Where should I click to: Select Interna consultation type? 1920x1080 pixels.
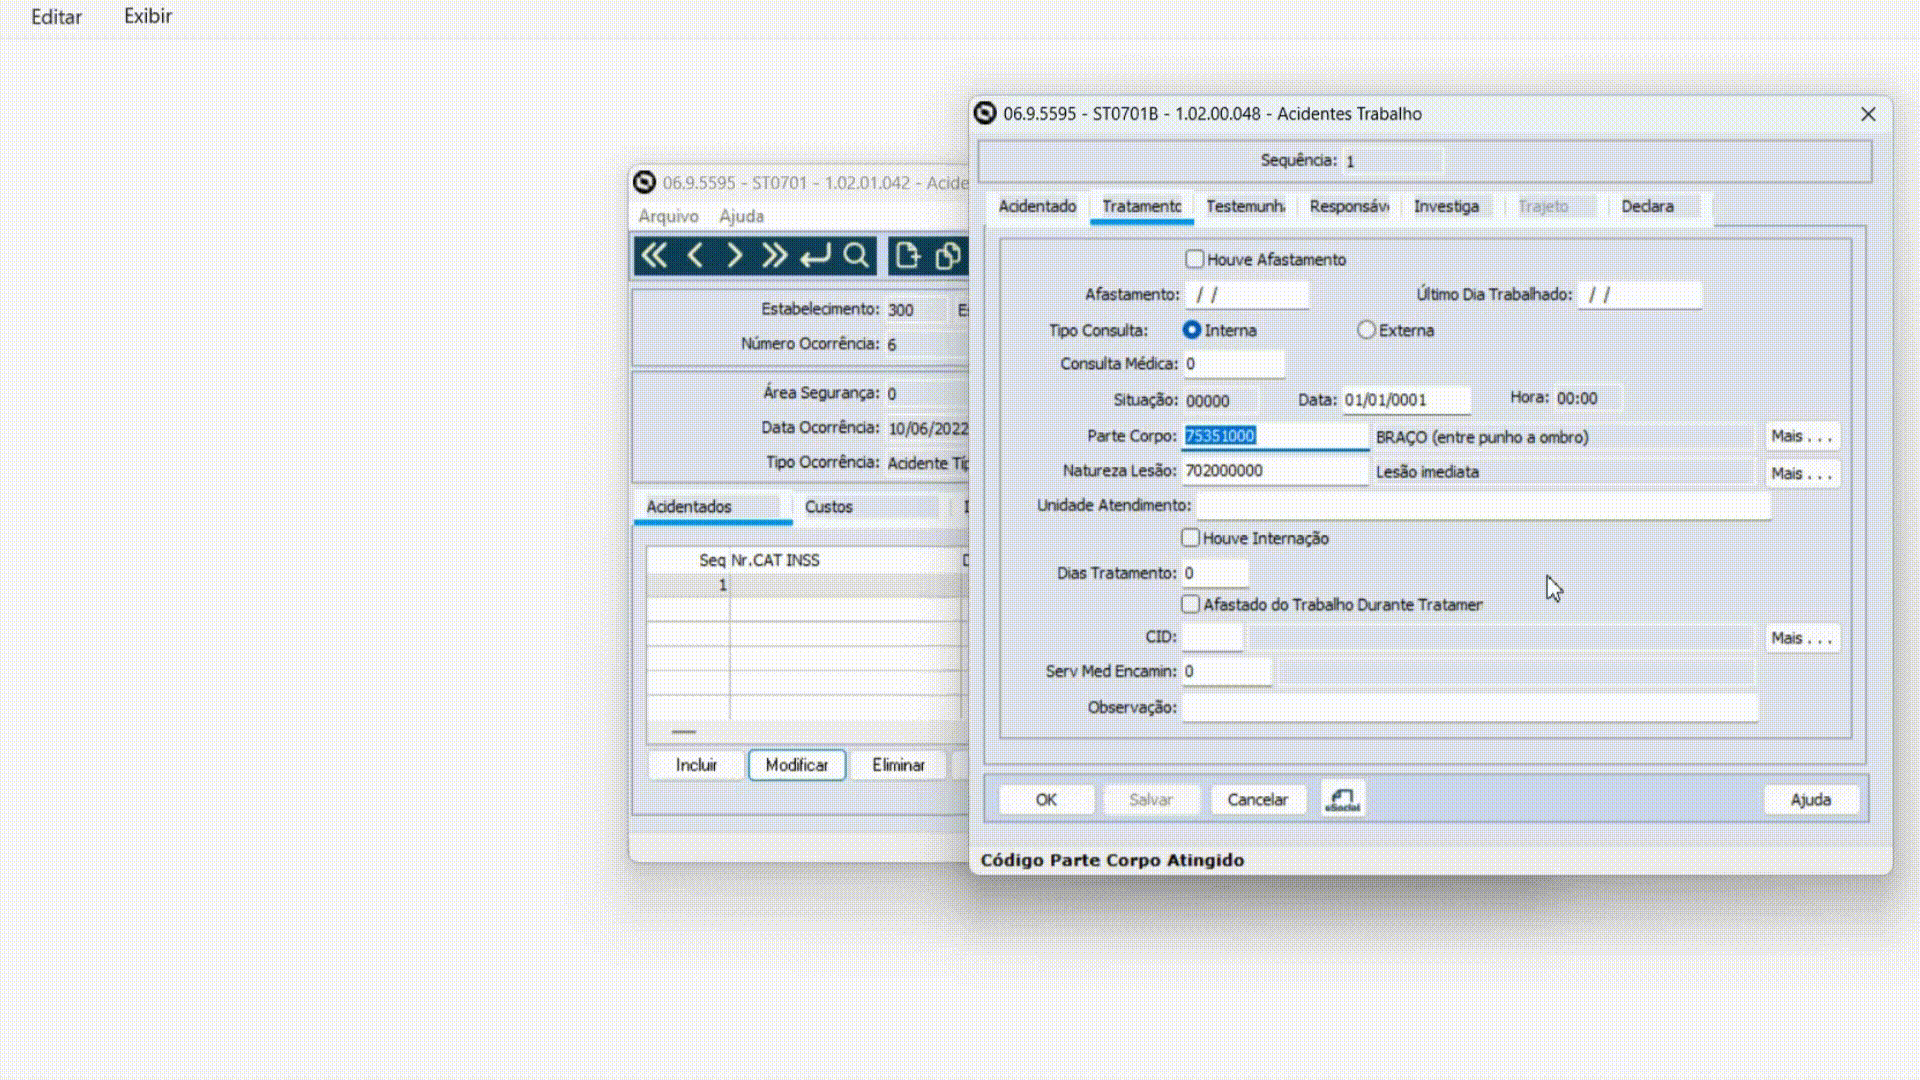[x=1191, y=330]
